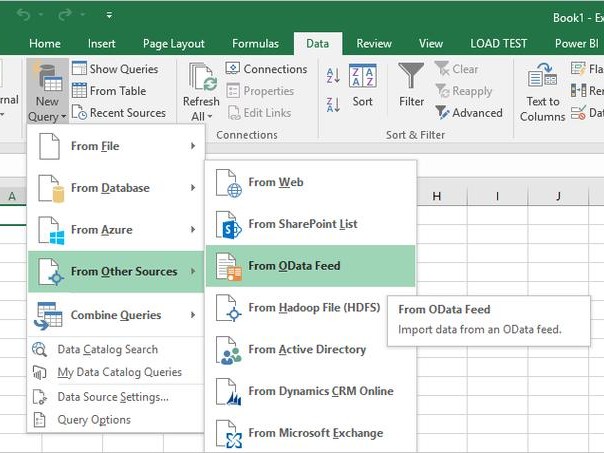This screenshot has width=604, height=453.
Task: Choose From SharePoint List
Action: (x=310, y=224)
